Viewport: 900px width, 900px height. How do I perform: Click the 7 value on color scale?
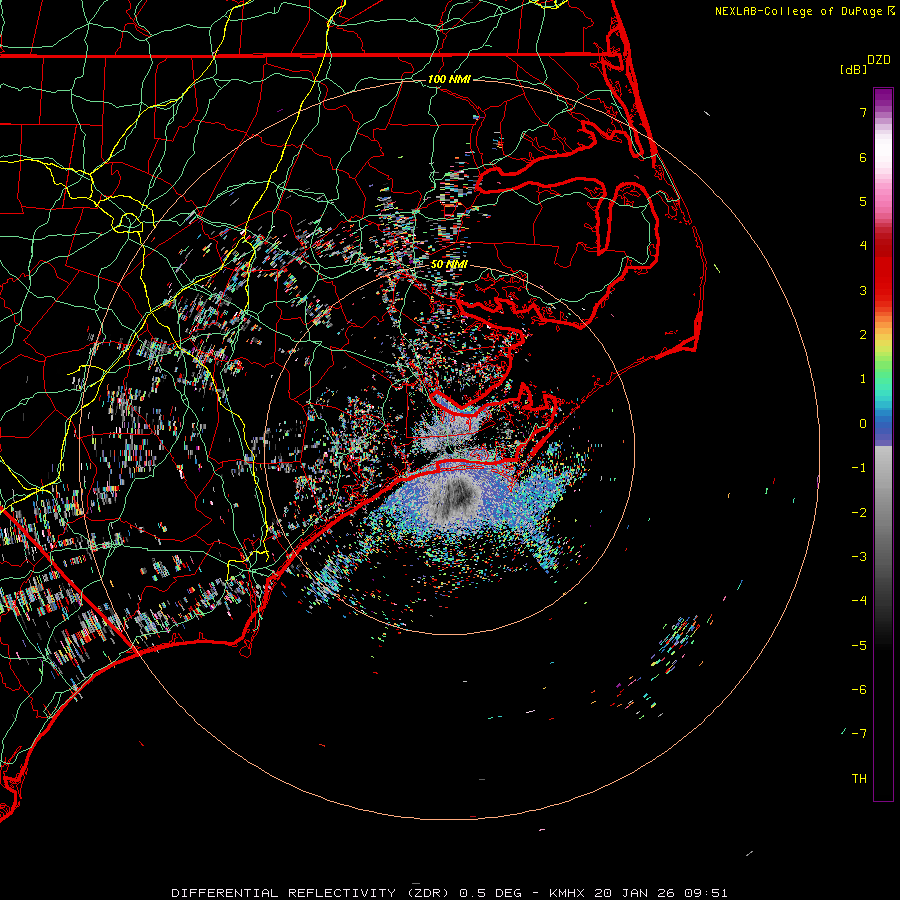pyautogui.click(x=863, y=112)
